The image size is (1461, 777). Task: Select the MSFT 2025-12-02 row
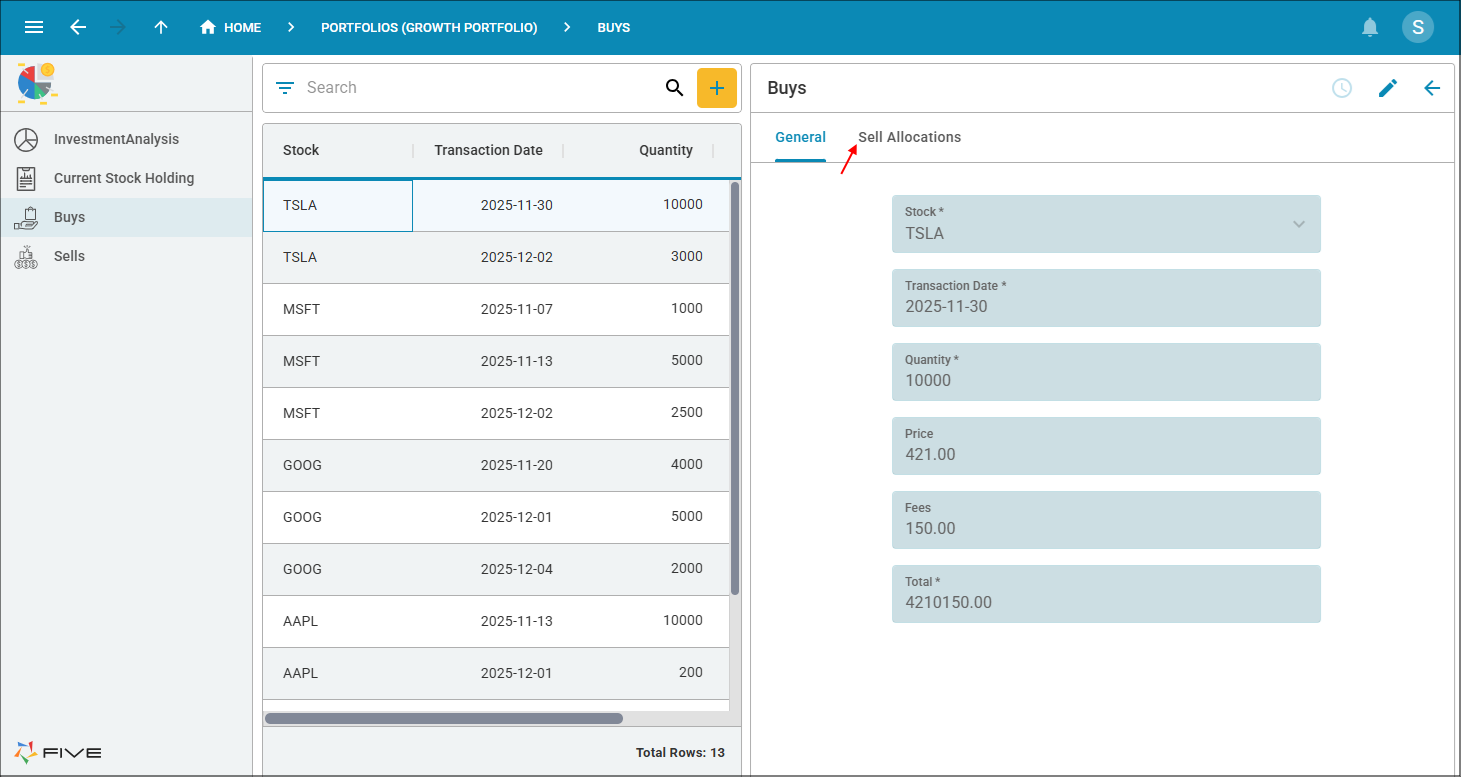point(496,413)
